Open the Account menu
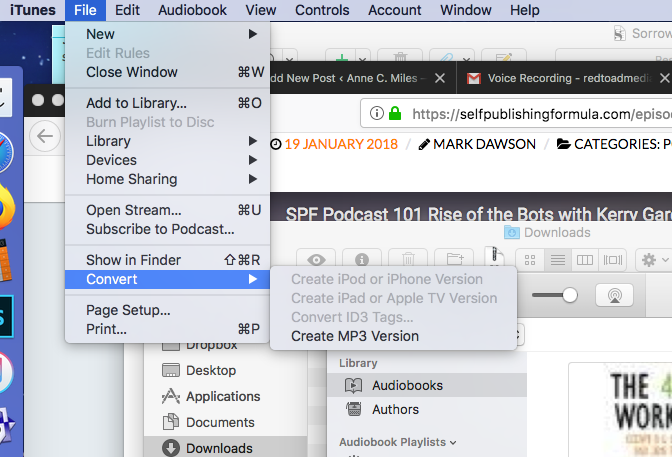 (x=395, y=10)
